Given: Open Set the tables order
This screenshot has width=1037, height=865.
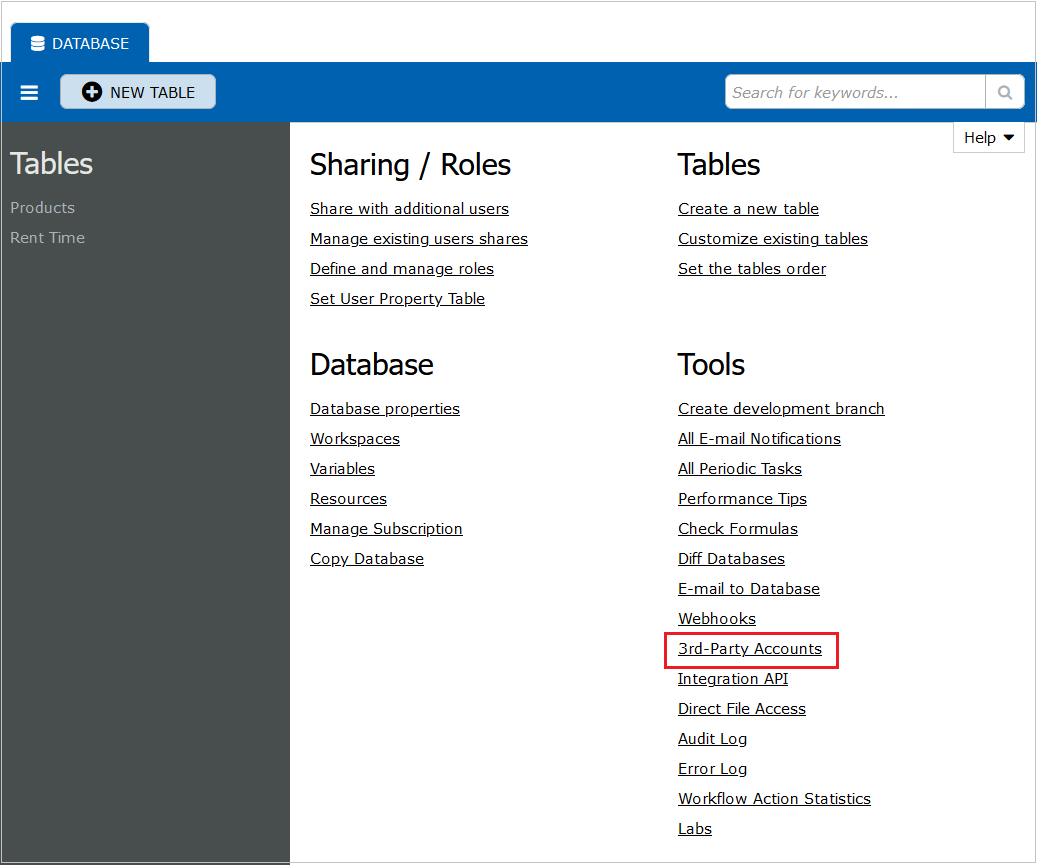Looking at the screenshot, I should coord(752,269).
